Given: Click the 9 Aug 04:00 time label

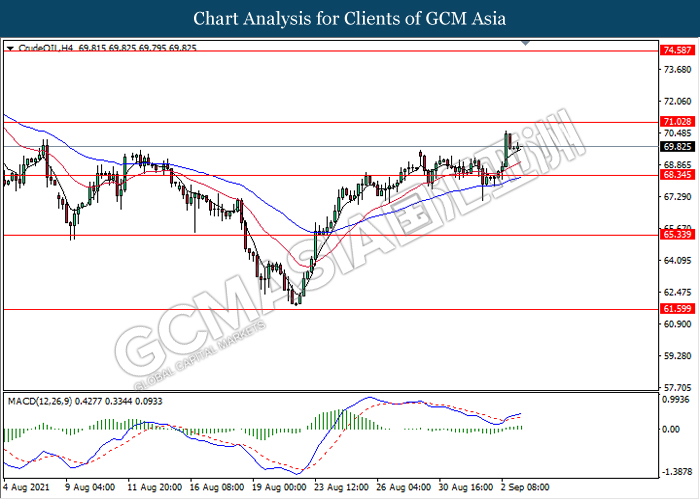Looking at the screenshot, I should [90, 487].
